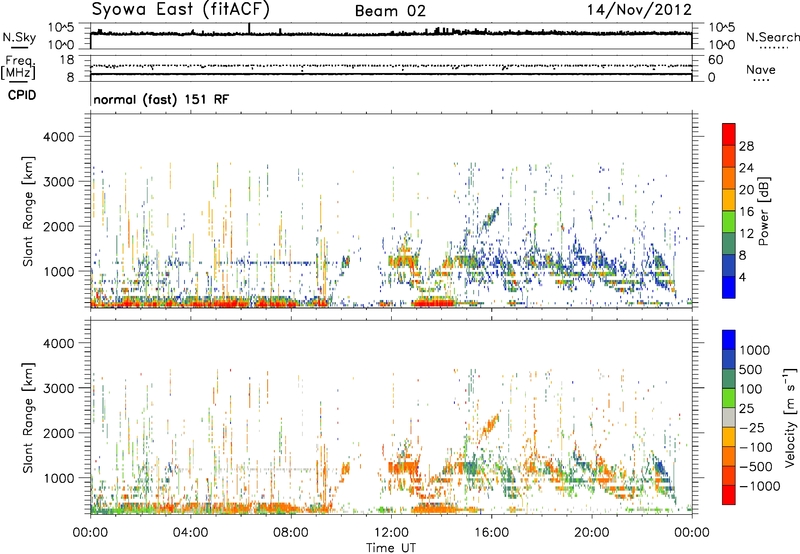This screenshot has width=800, height=554.
Task: Click the red bottom segment of Velocity color bar
Action: 729,495
